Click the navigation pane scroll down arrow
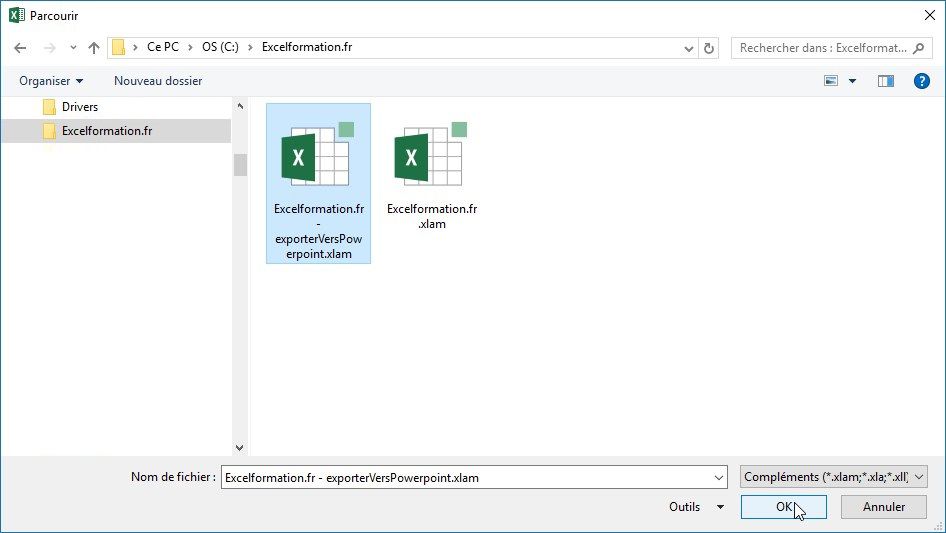This screenshot has width=946, height=533. (240, 447)
